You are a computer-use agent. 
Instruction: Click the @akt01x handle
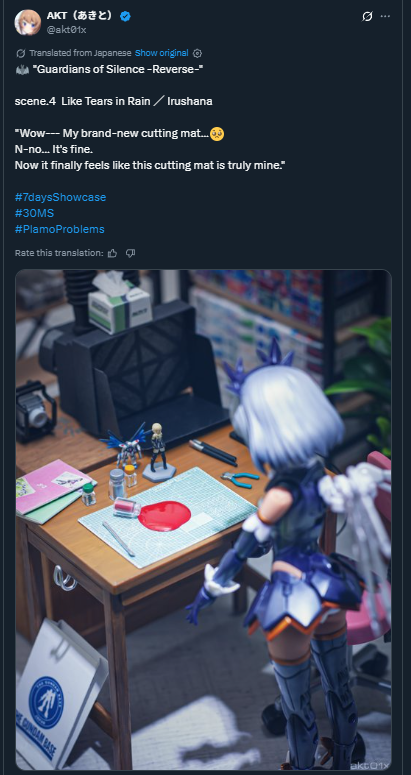67,30
